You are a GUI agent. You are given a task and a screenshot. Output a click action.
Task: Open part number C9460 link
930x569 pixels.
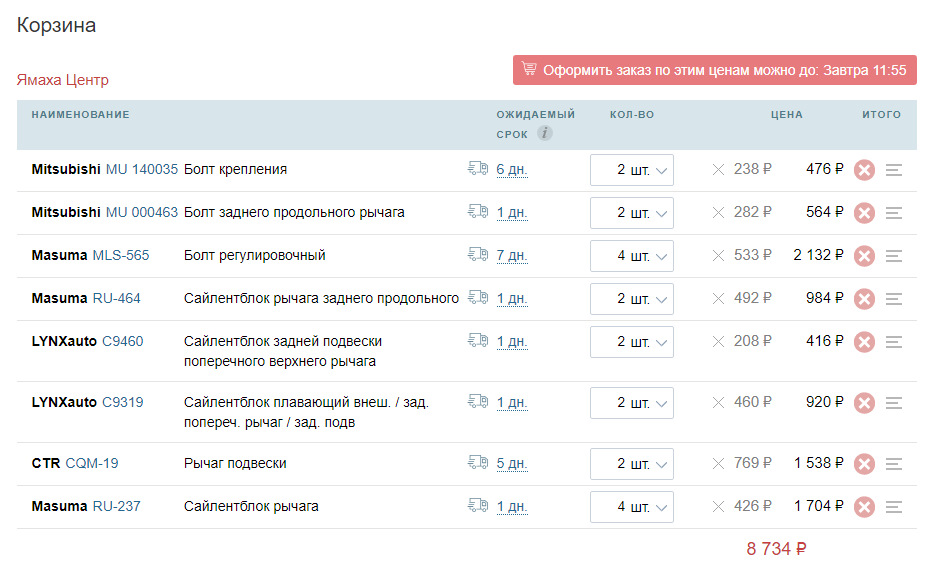[x=123, y=342]
